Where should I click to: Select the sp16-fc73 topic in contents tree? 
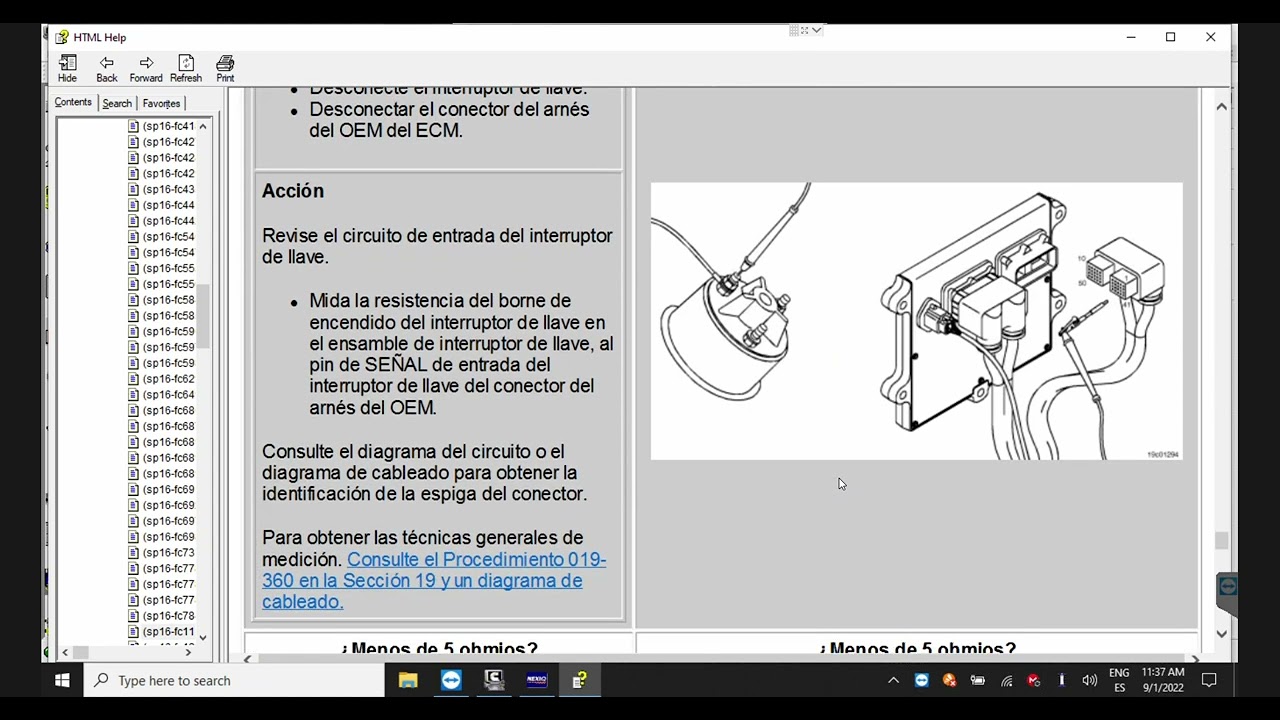169,553
